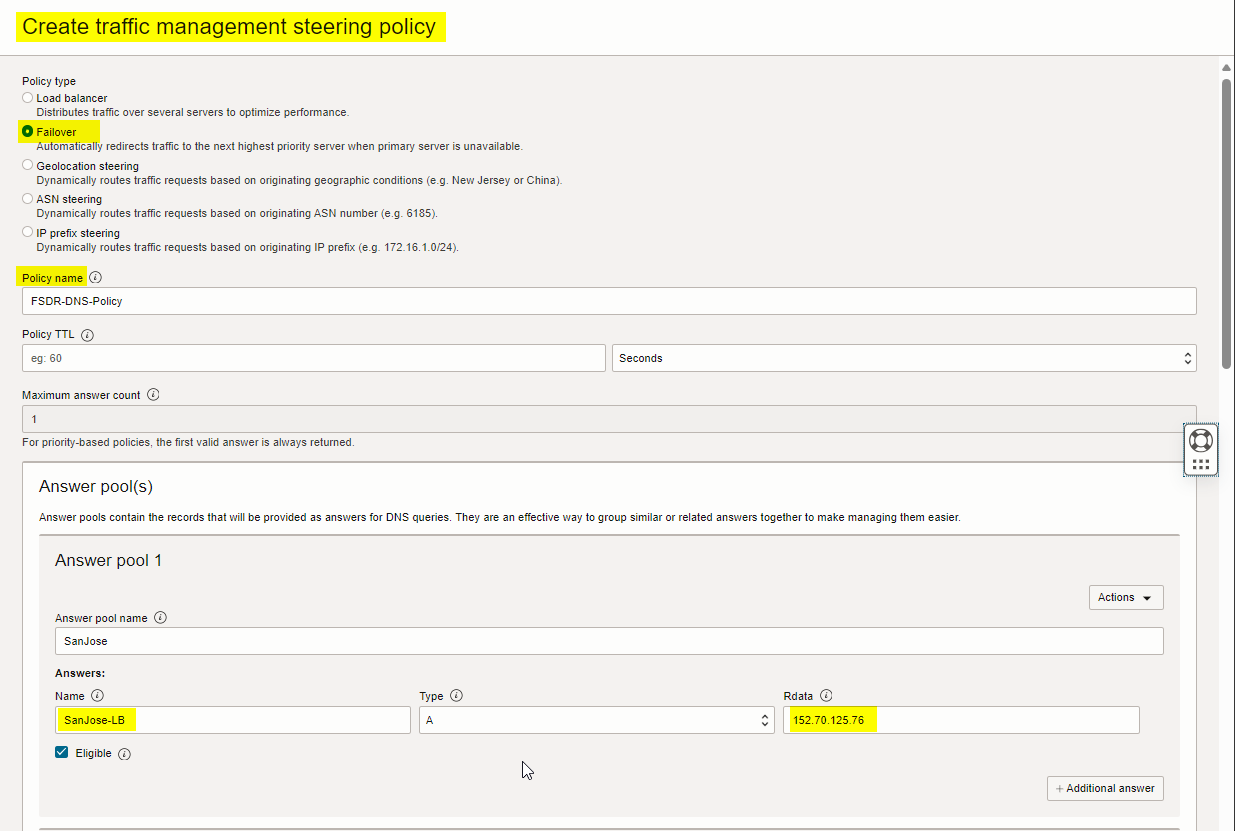The image size is (1235, 831).
Task: Choose the ASN steering policy type
Action: [28, 199]
